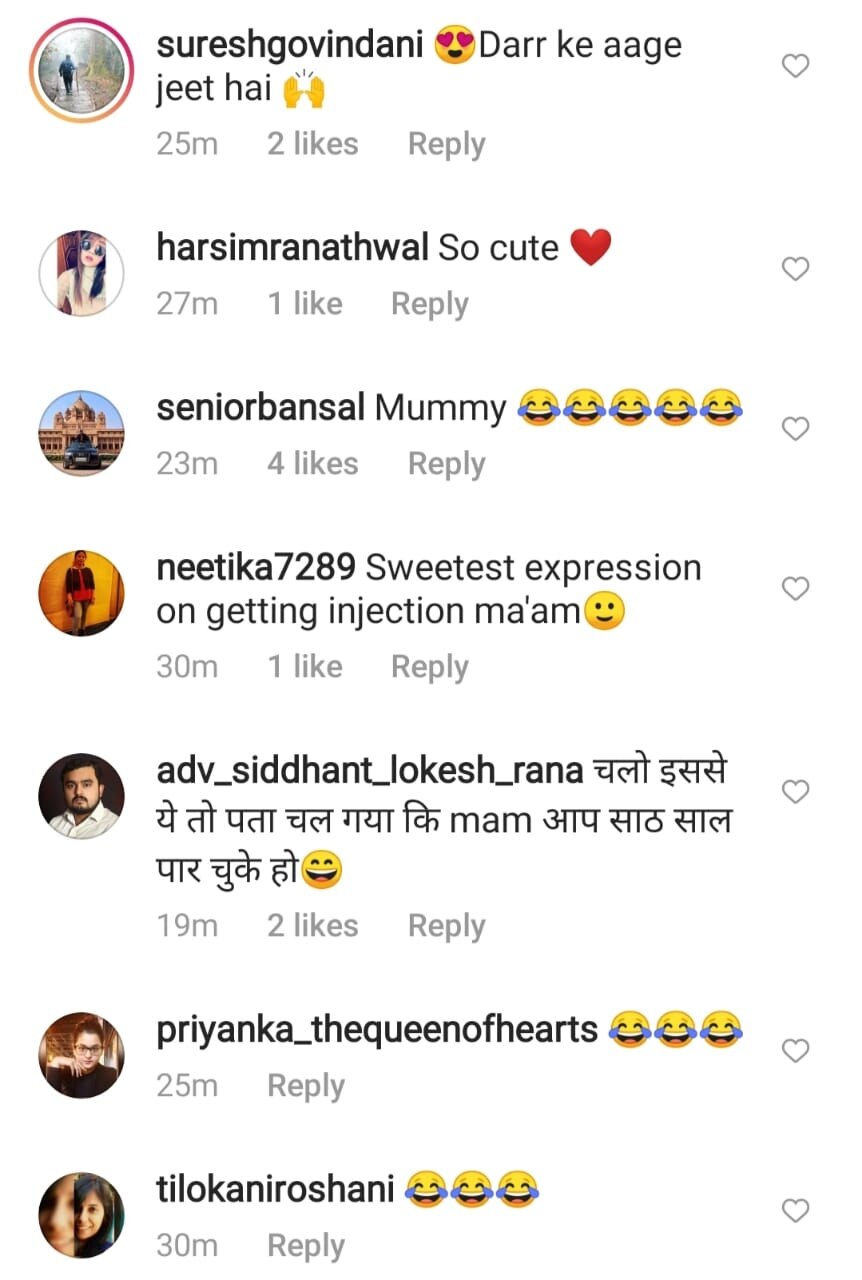Reply to tilokaniroshani's comment
The width and height of the screenshot is (862, 1280).
click(x=305, y=1246)
